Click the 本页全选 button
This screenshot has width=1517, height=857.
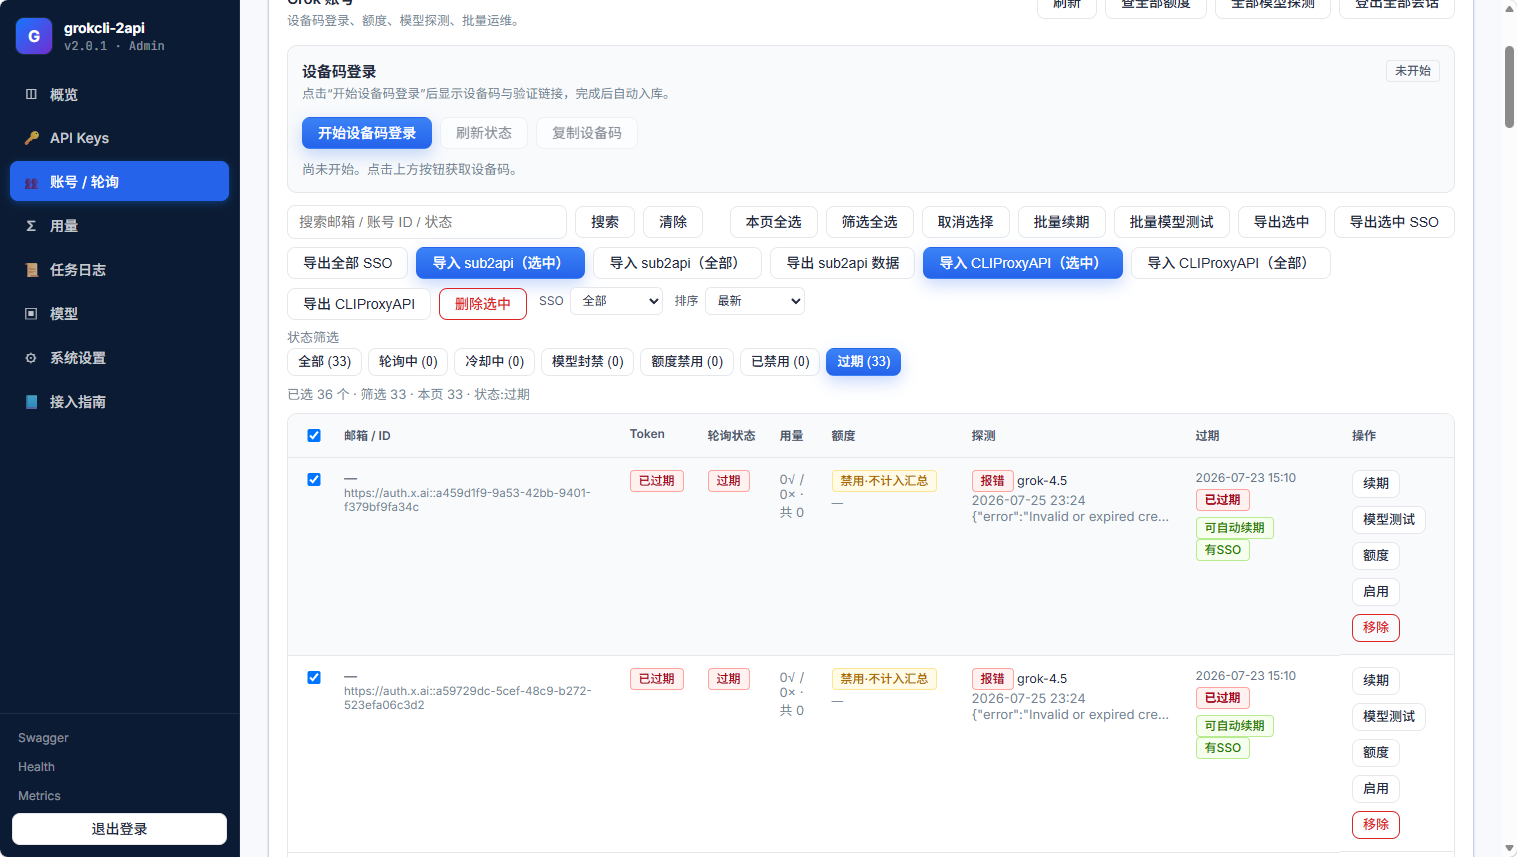(x=774, y=222)
